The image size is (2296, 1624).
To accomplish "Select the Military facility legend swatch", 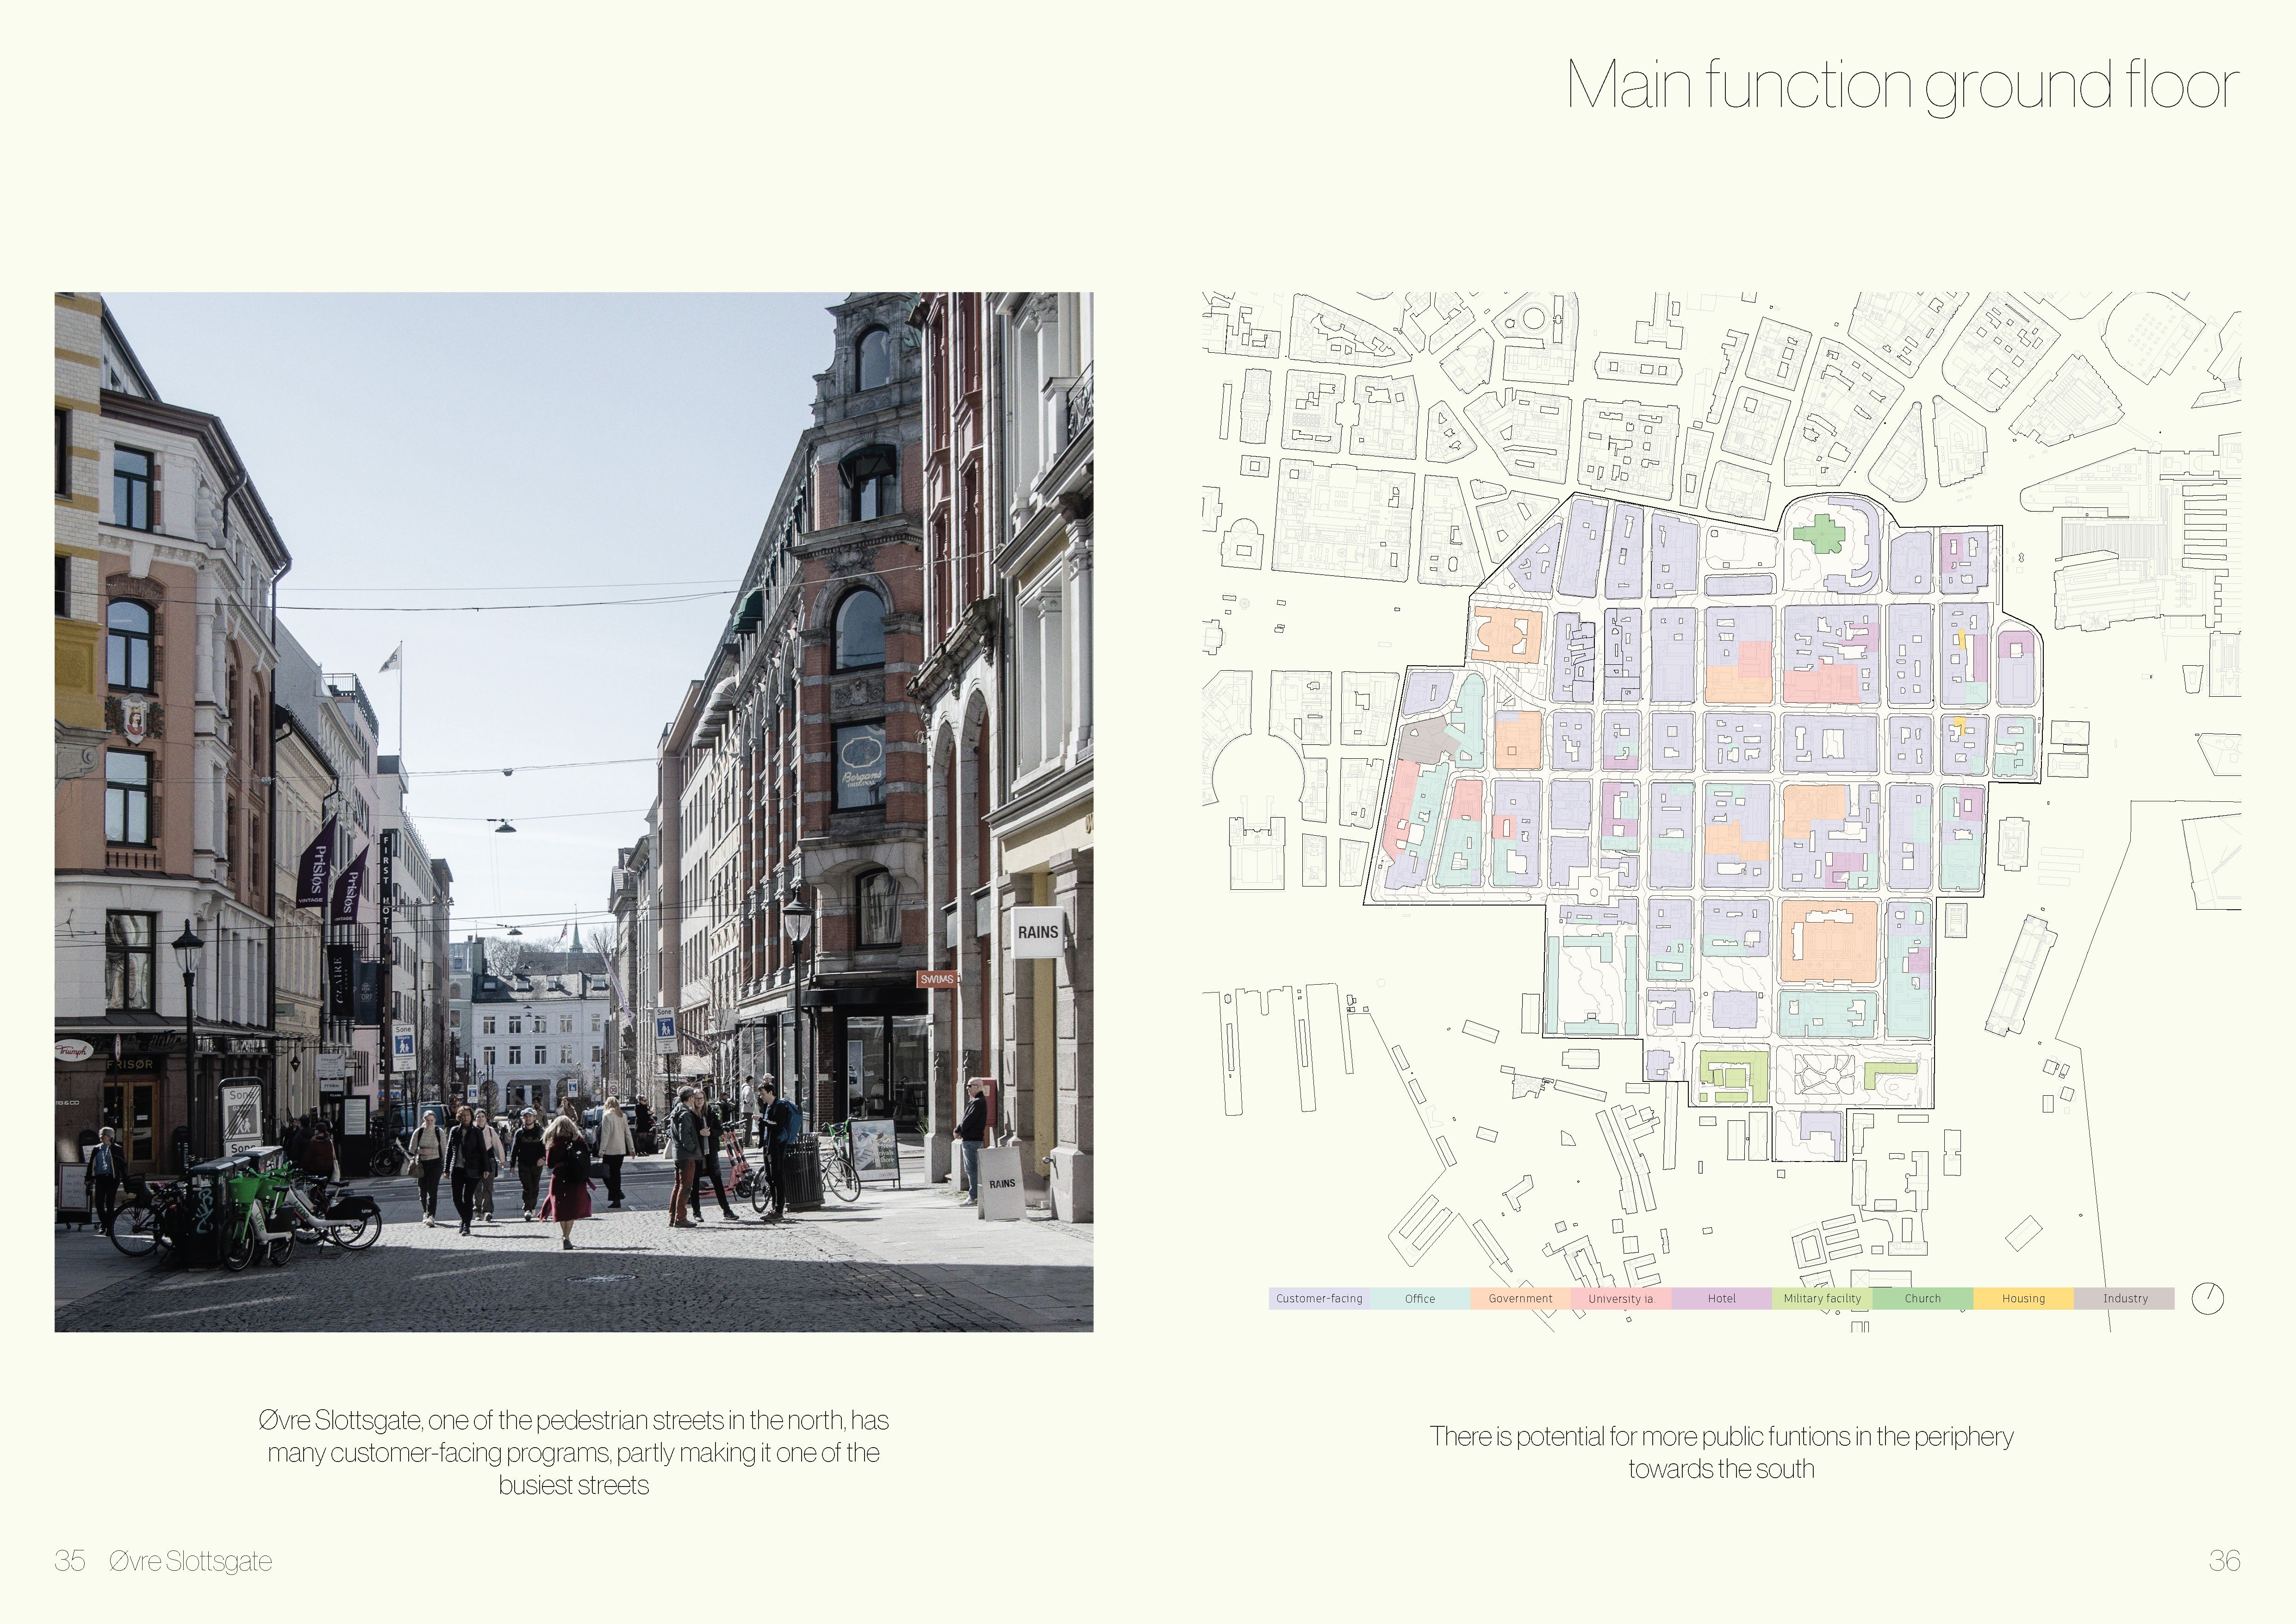I will click(x=1822, y=1298).
